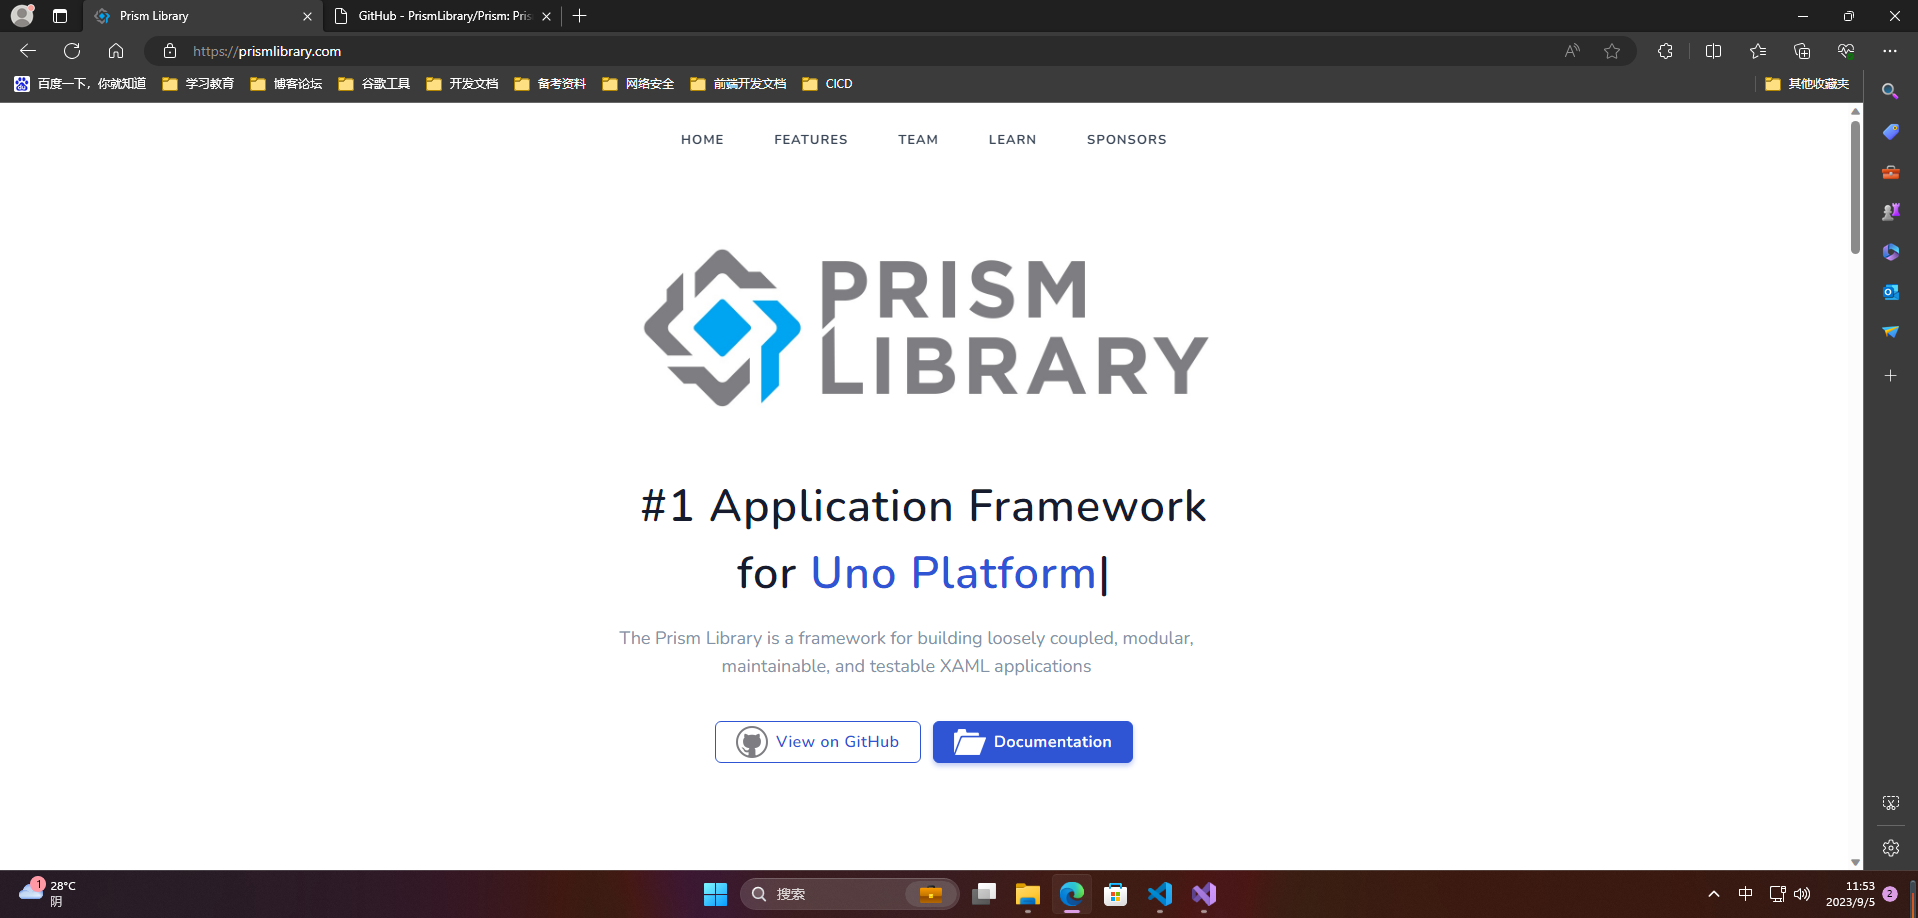Toggle split screen view icon
This screenshot has width=1918, height=918.
1713,51
